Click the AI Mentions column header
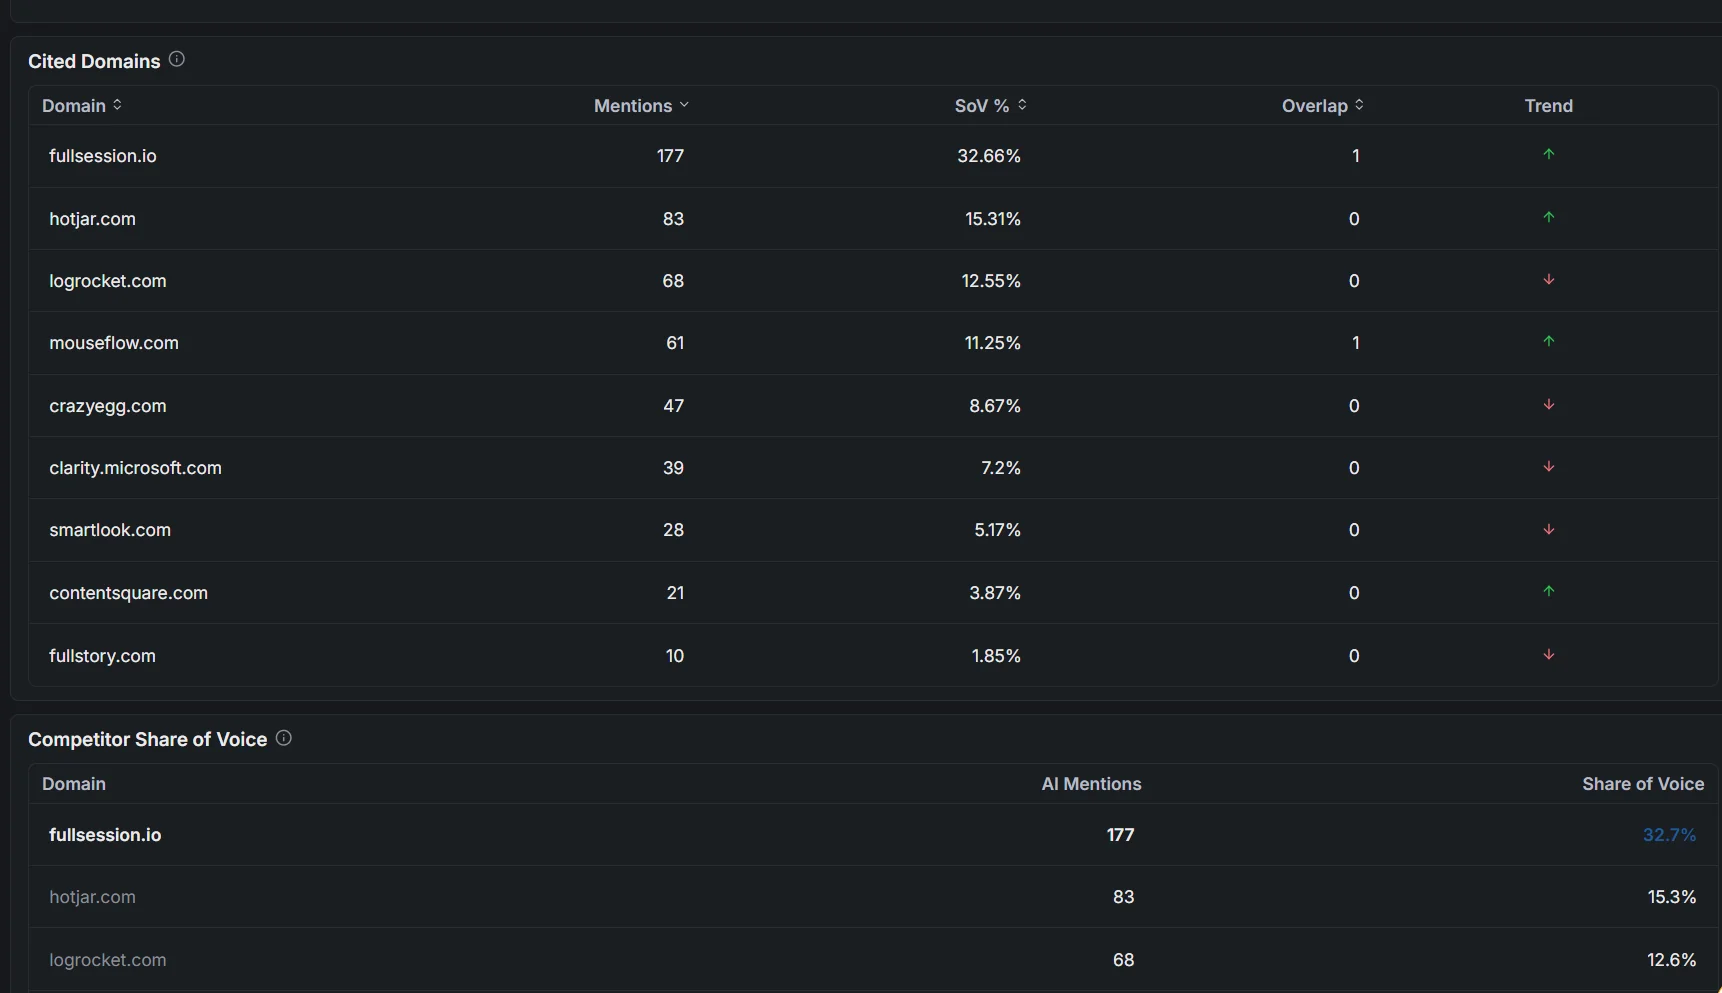 tap(1091, 784)
